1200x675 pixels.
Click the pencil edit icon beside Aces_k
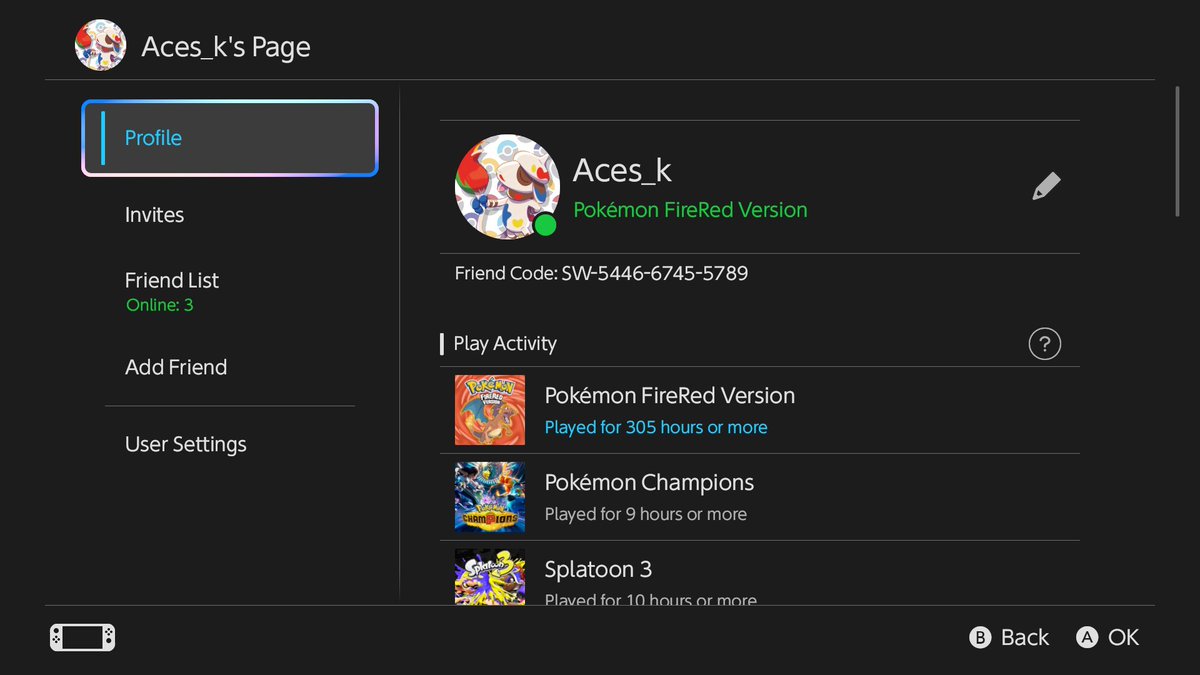click(1046, 187)
